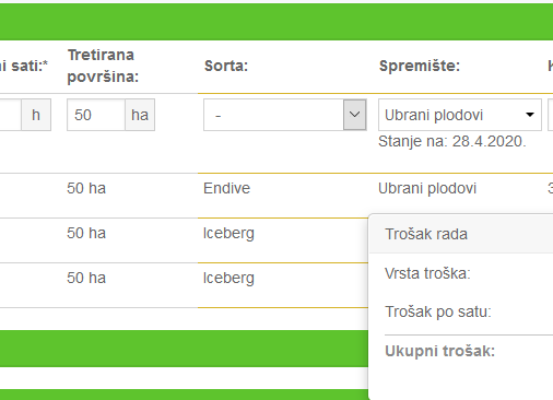Screen dimensions: 553x400
Task: Click the Spremište column header
Action: click(x=419, y=66)
